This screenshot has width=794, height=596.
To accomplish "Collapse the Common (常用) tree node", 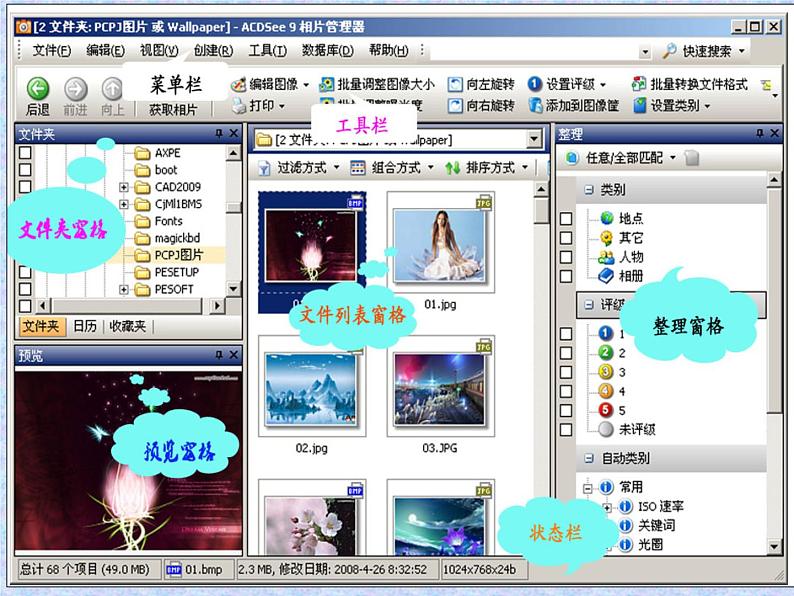I will (587, 488).
